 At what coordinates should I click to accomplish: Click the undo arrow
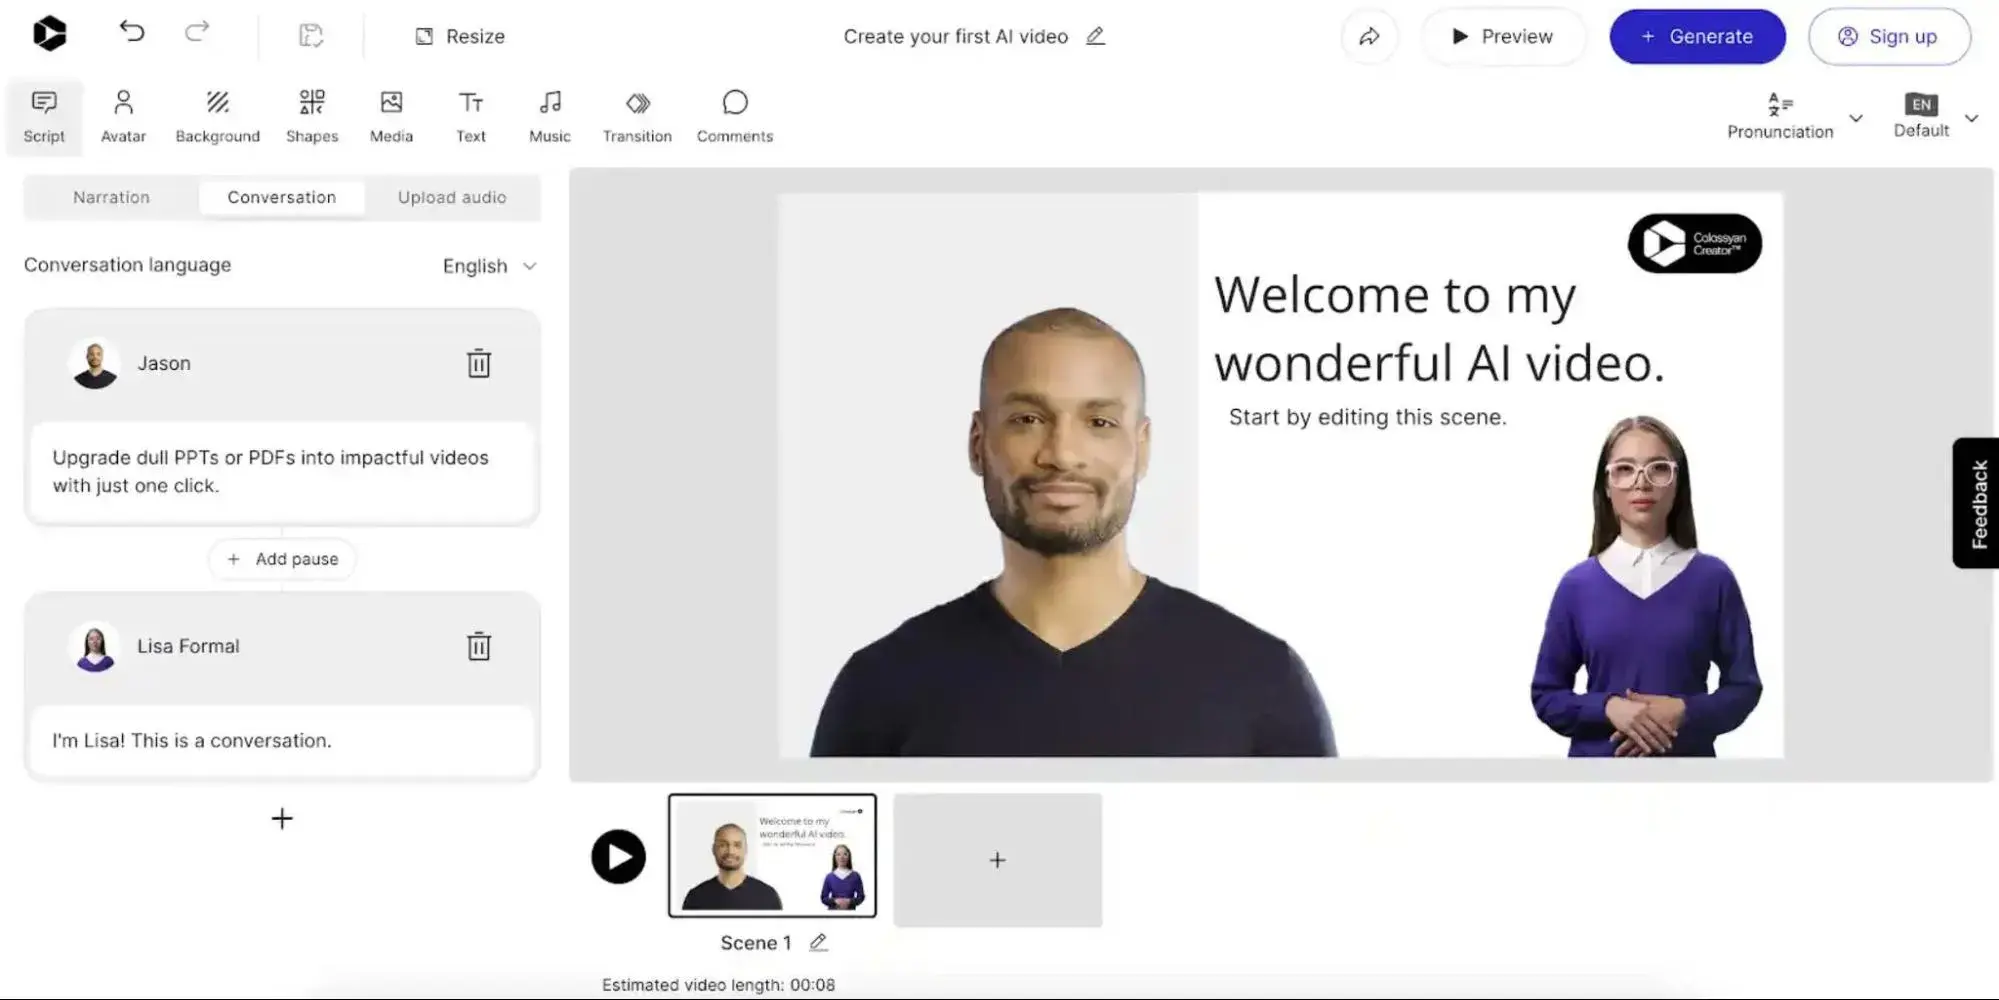(132, 33)
